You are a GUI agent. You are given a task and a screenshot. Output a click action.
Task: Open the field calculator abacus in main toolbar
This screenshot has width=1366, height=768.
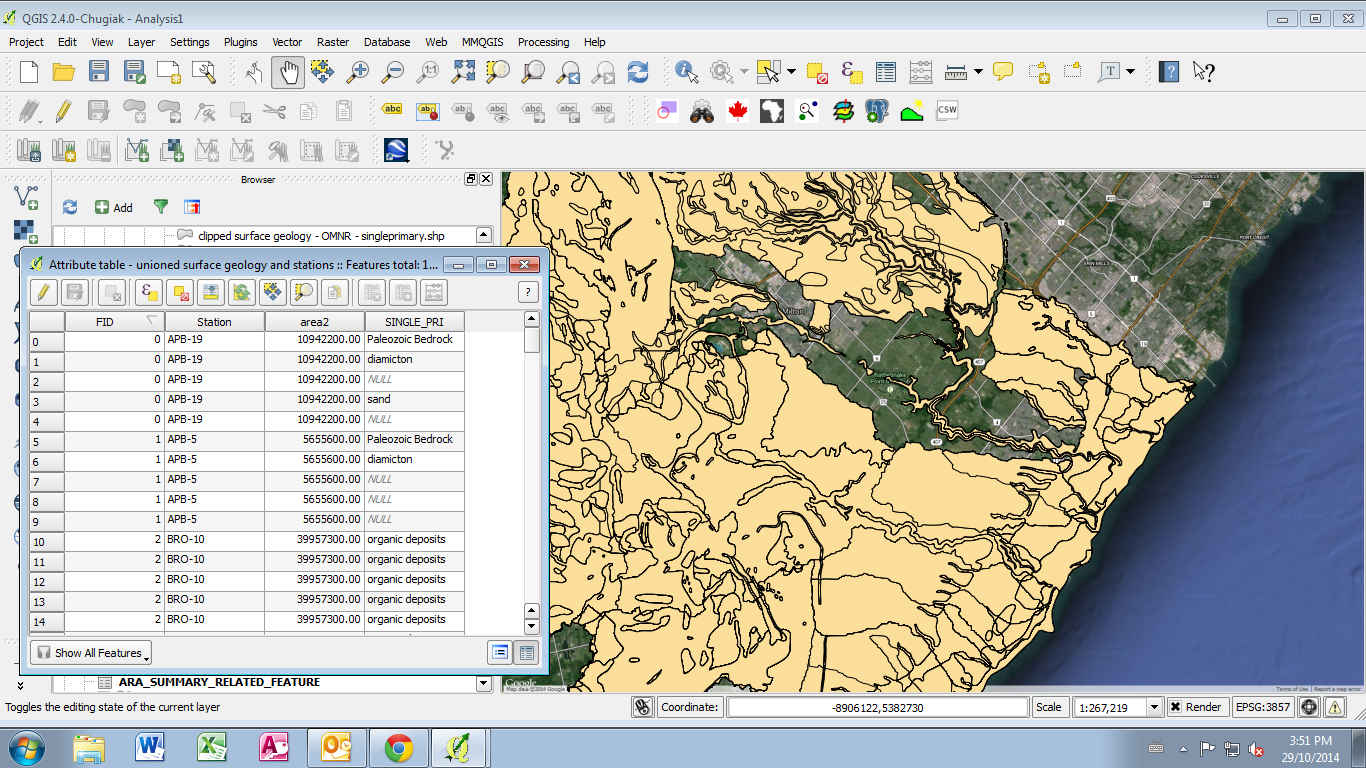tap(920, 72)
